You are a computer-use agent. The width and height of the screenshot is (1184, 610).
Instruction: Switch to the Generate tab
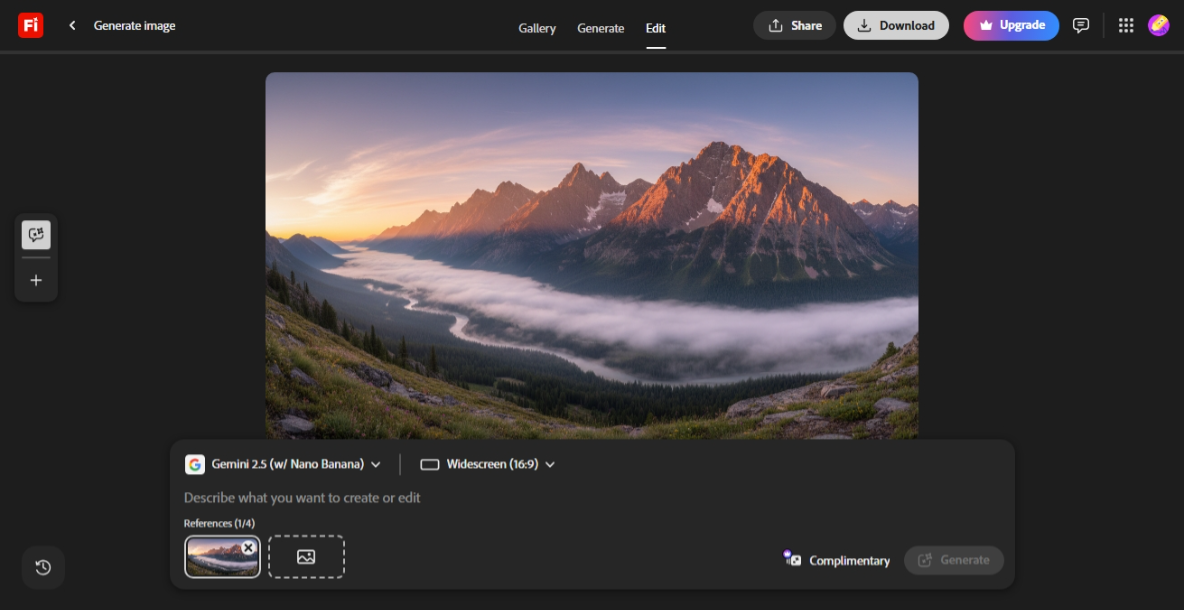600,28
